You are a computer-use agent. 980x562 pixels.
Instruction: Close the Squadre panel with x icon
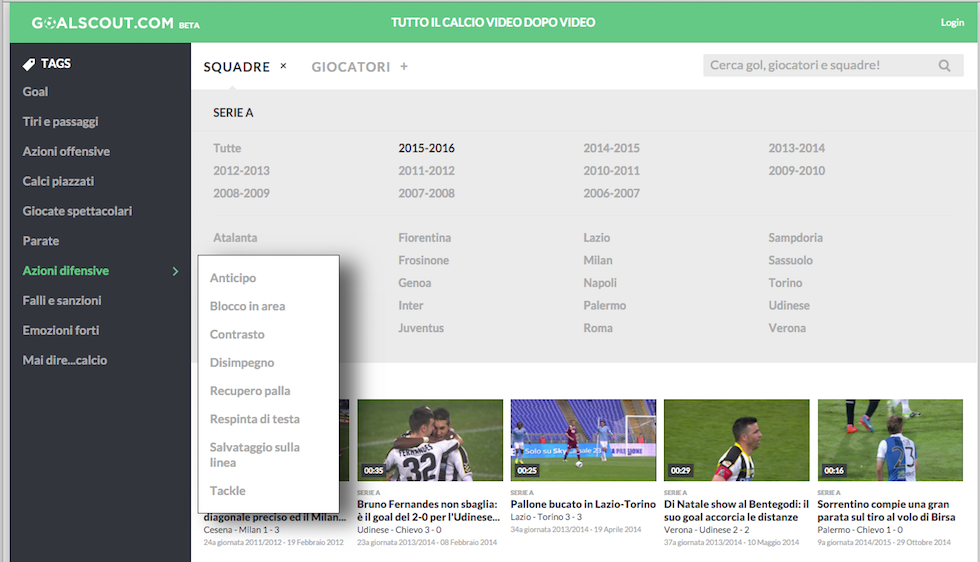click(283, 66)
